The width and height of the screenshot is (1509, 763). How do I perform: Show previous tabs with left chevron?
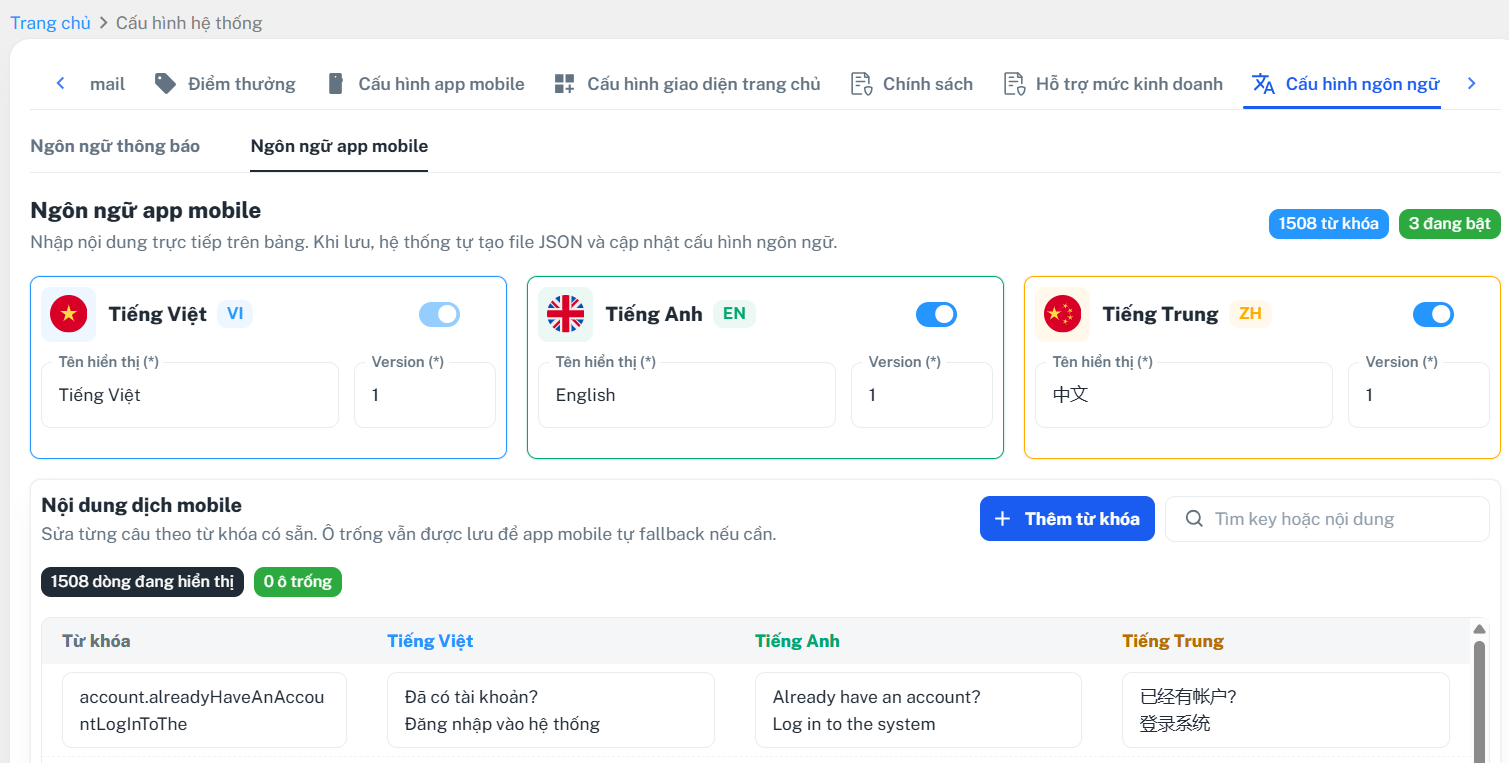pos(61,84)
